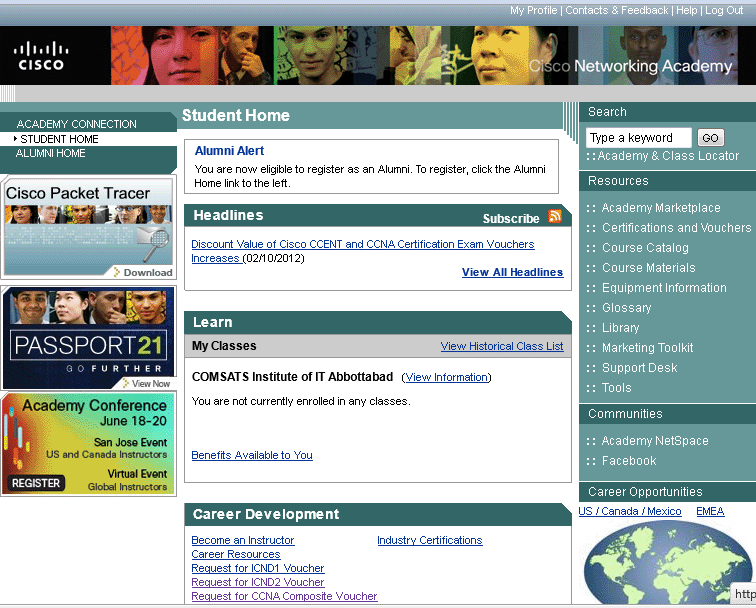This screenshot has height=608, width=756.
Task: Click the Alumni Alert heading
Action: (x=229, y=151)
